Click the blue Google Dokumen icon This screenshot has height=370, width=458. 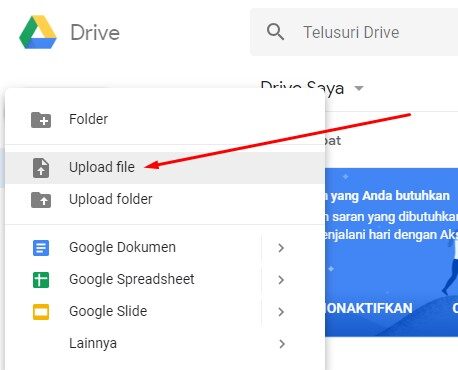pos(41,248)
